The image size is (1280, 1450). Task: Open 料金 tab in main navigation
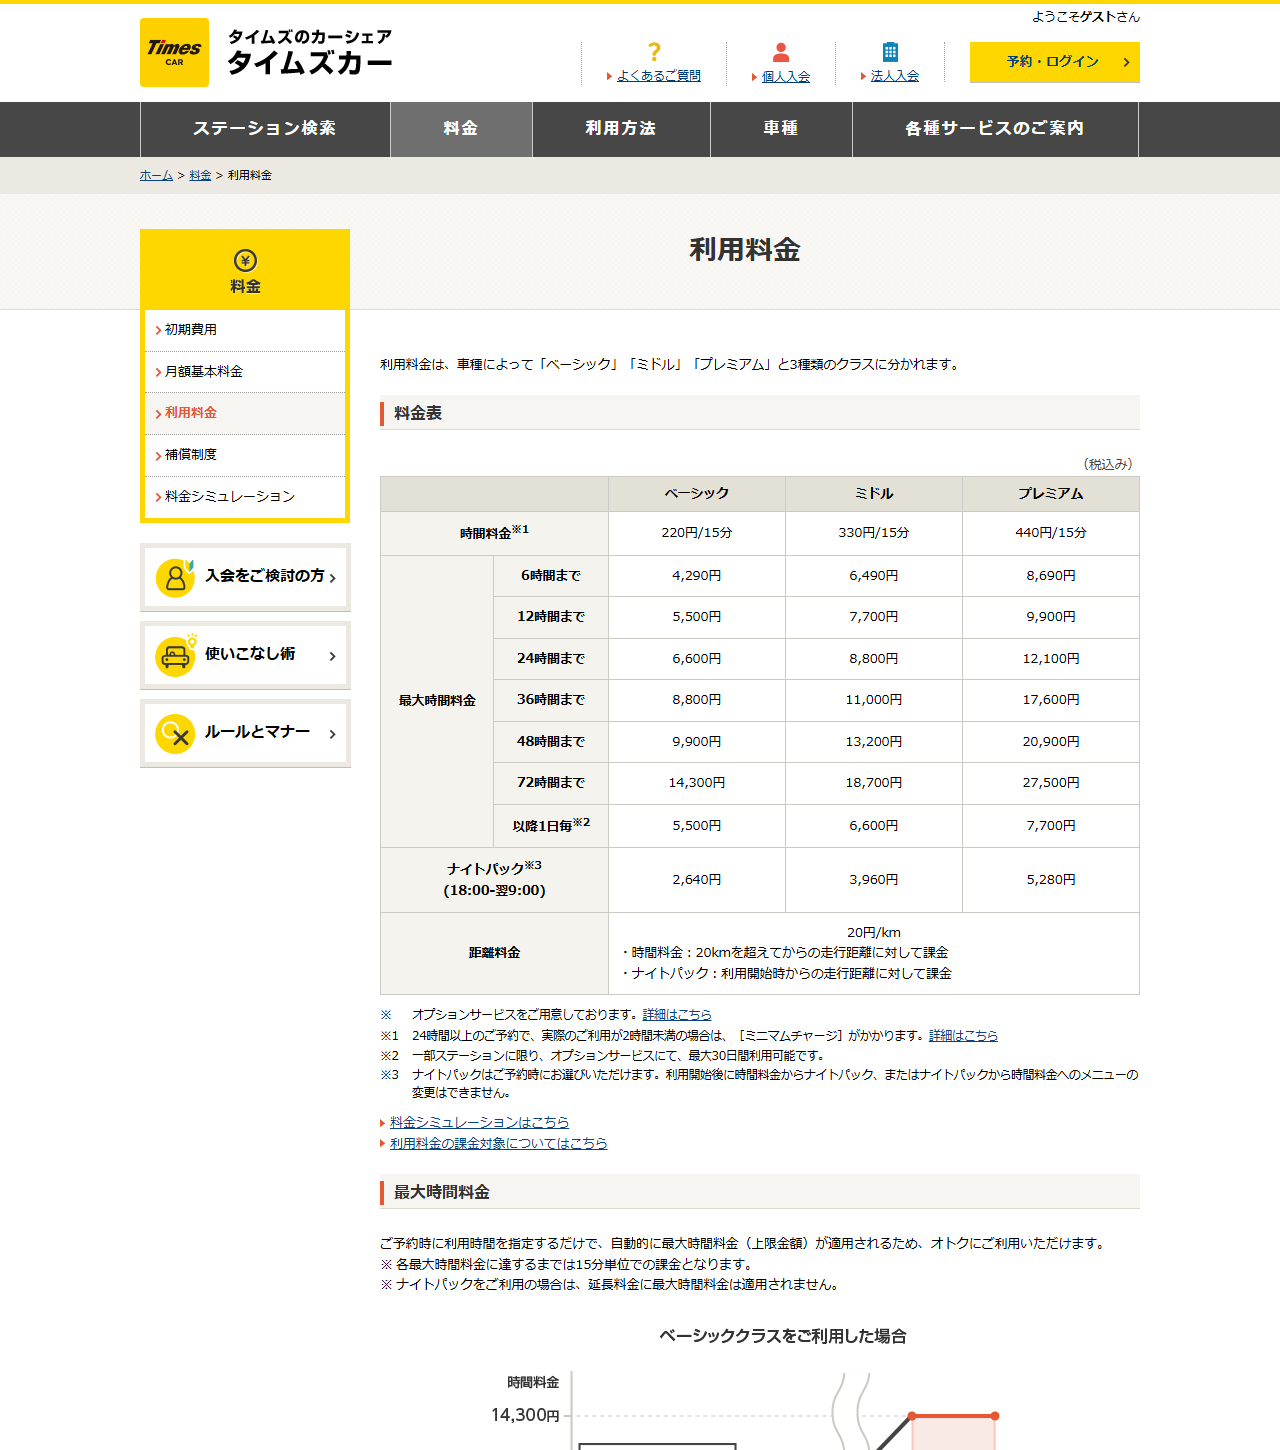pyautogui.click(x=461, y=129)
